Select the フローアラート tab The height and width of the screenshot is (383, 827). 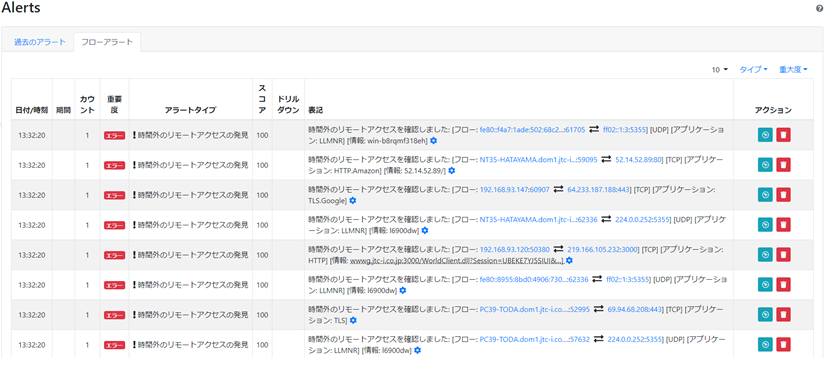(107, 42)
